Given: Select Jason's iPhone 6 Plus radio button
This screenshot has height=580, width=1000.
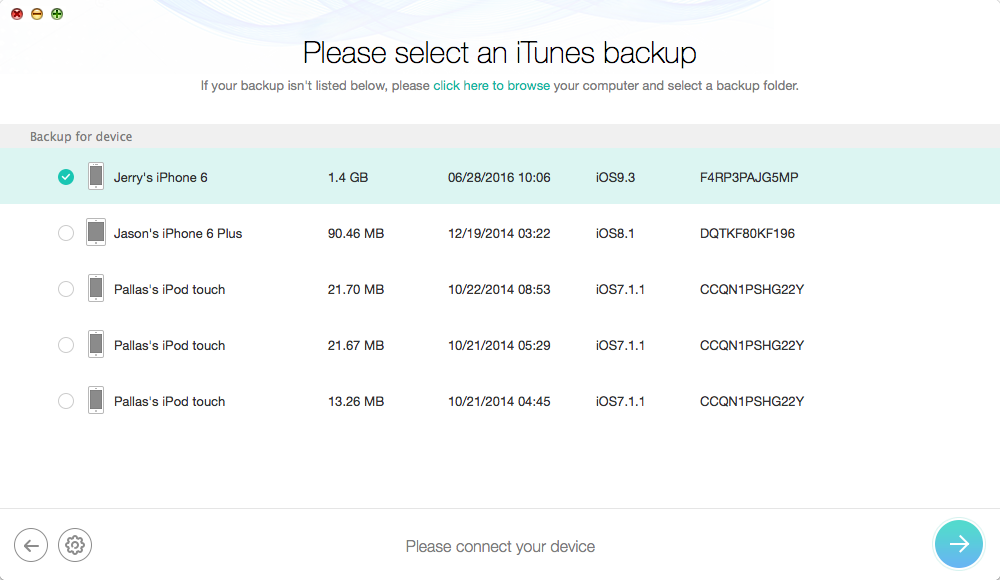Looking at the screenshot, I should (66, 233).
